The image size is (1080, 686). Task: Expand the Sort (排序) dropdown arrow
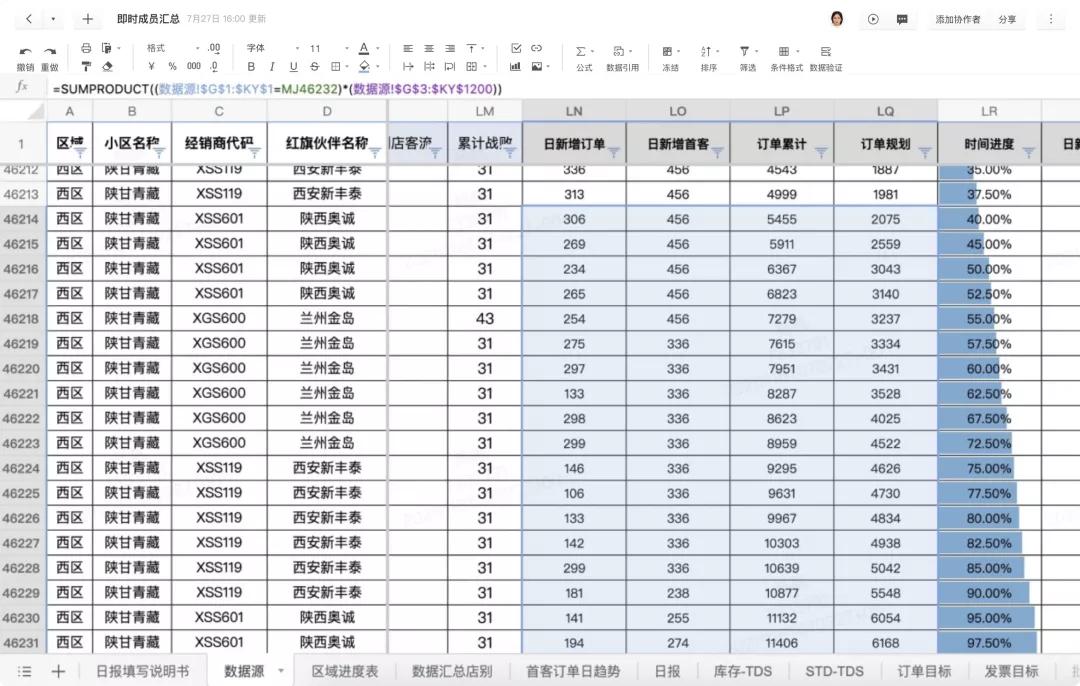pyautogui.click(x=717, y=50)
